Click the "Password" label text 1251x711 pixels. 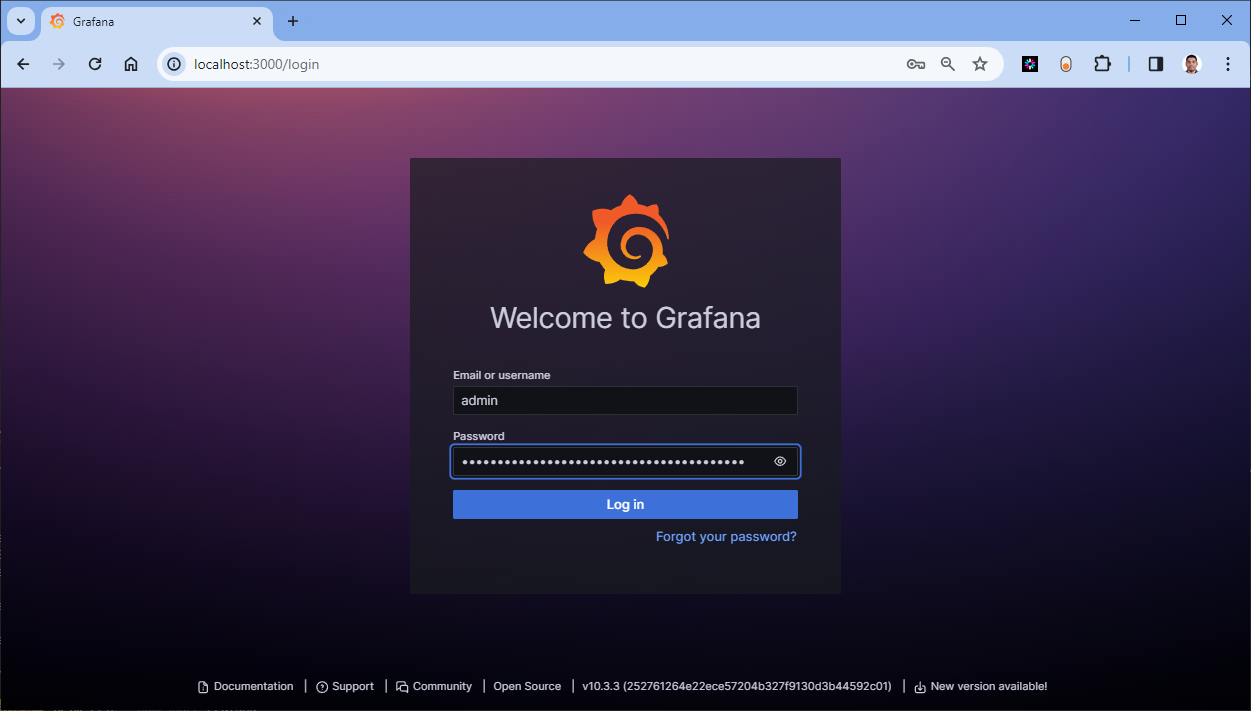coord(479,436)
